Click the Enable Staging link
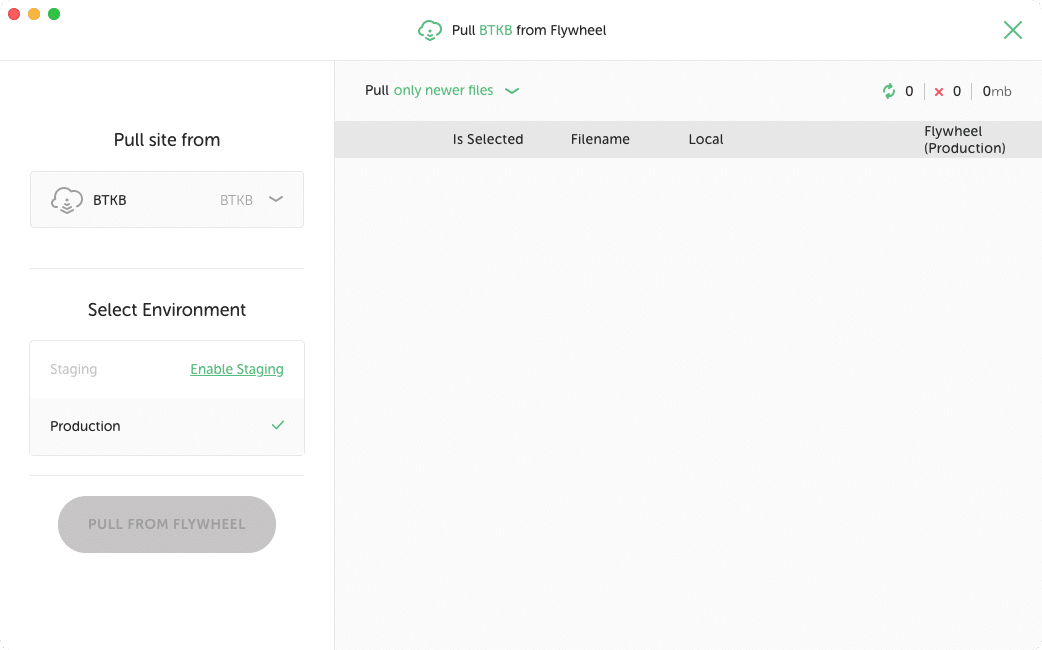 click(237, 369)
